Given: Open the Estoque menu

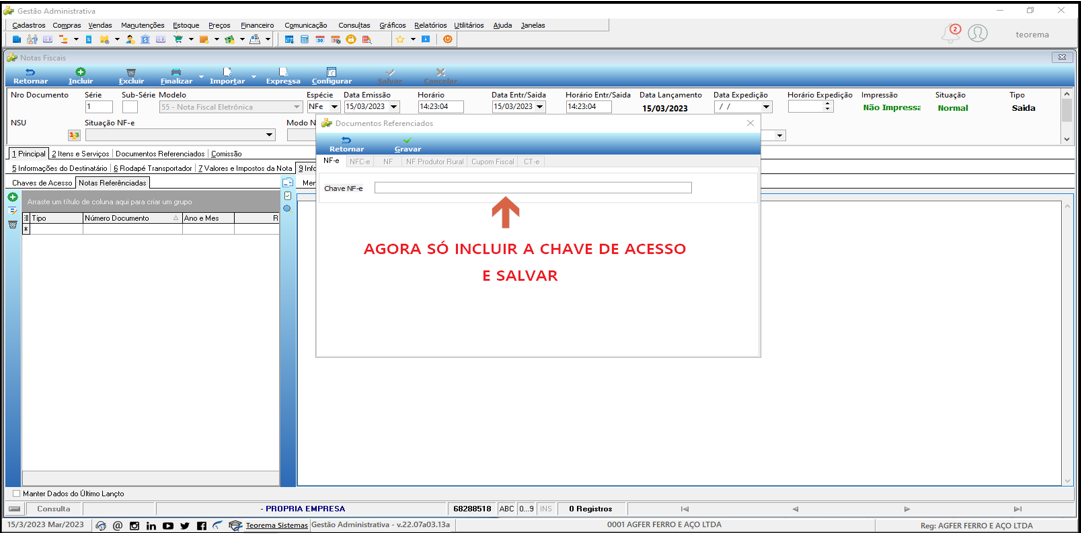Looking at the screenshot, I should tap(186, 25).
